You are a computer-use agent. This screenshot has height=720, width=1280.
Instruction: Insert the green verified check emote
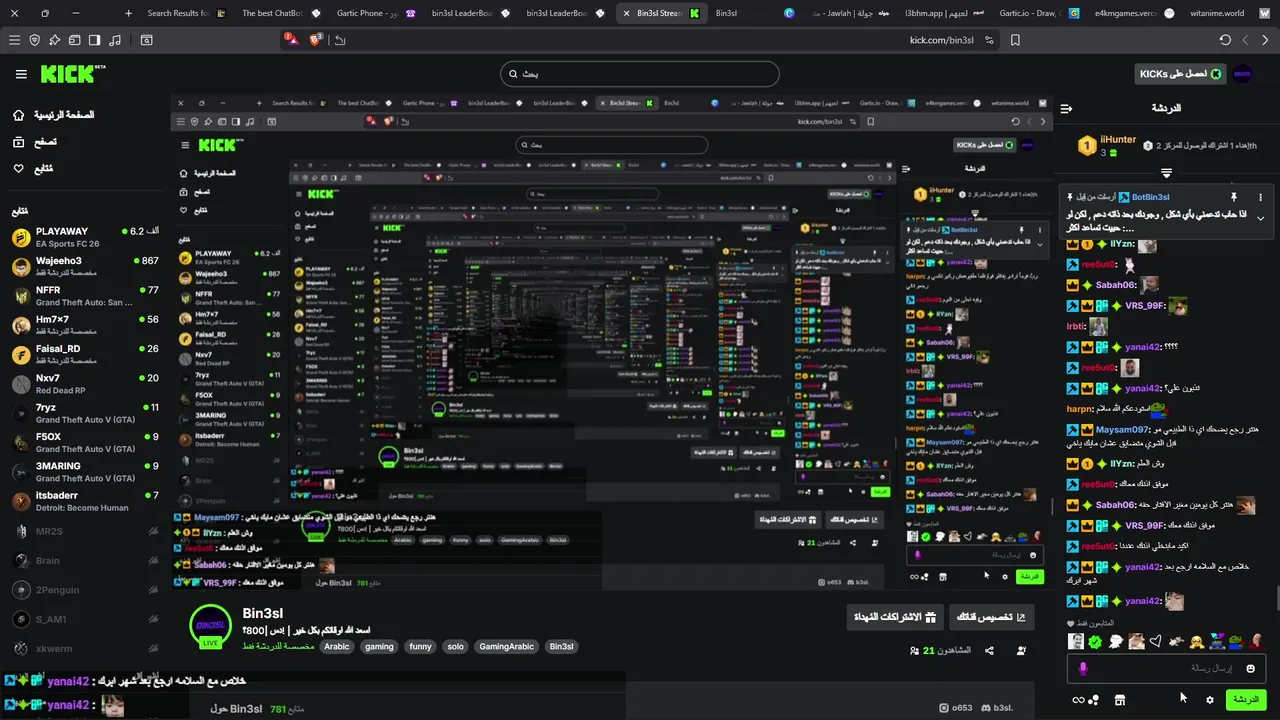tap(1095, 642)
